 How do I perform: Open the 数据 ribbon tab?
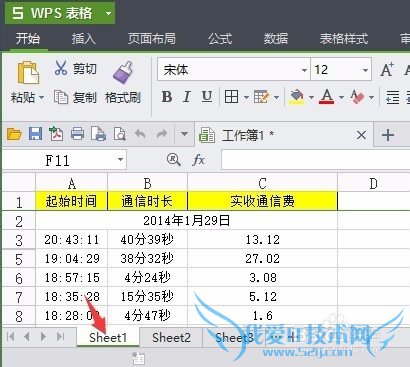[x=276, y=39]
